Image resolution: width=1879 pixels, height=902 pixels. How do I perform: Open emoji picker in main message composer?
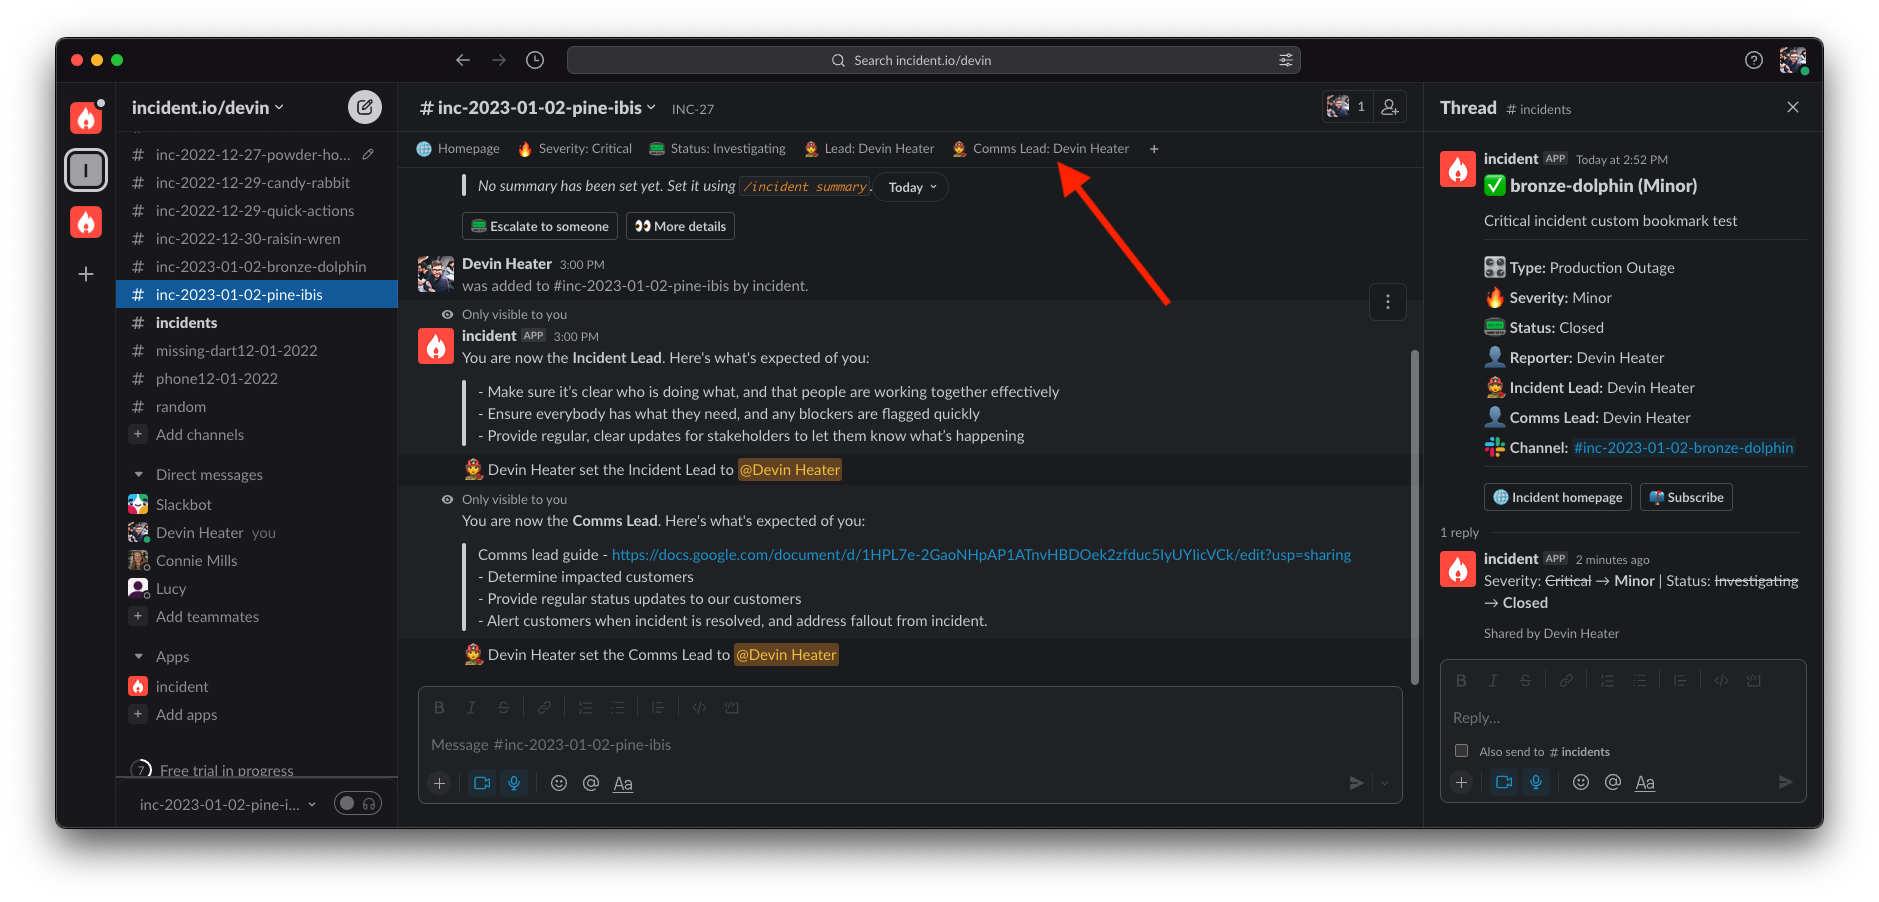pos(559,783)
